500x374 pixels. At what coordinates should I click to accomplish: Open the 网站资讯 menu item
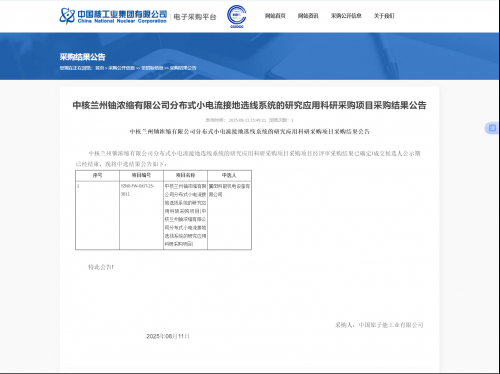[308, 16]
